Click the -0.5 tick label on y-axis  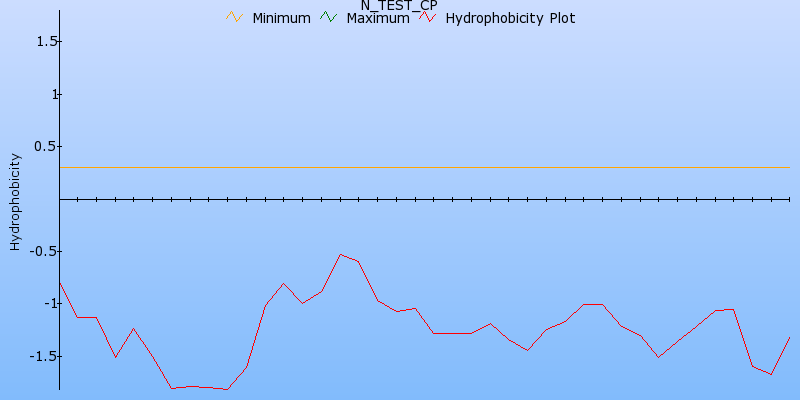point(42,251)
